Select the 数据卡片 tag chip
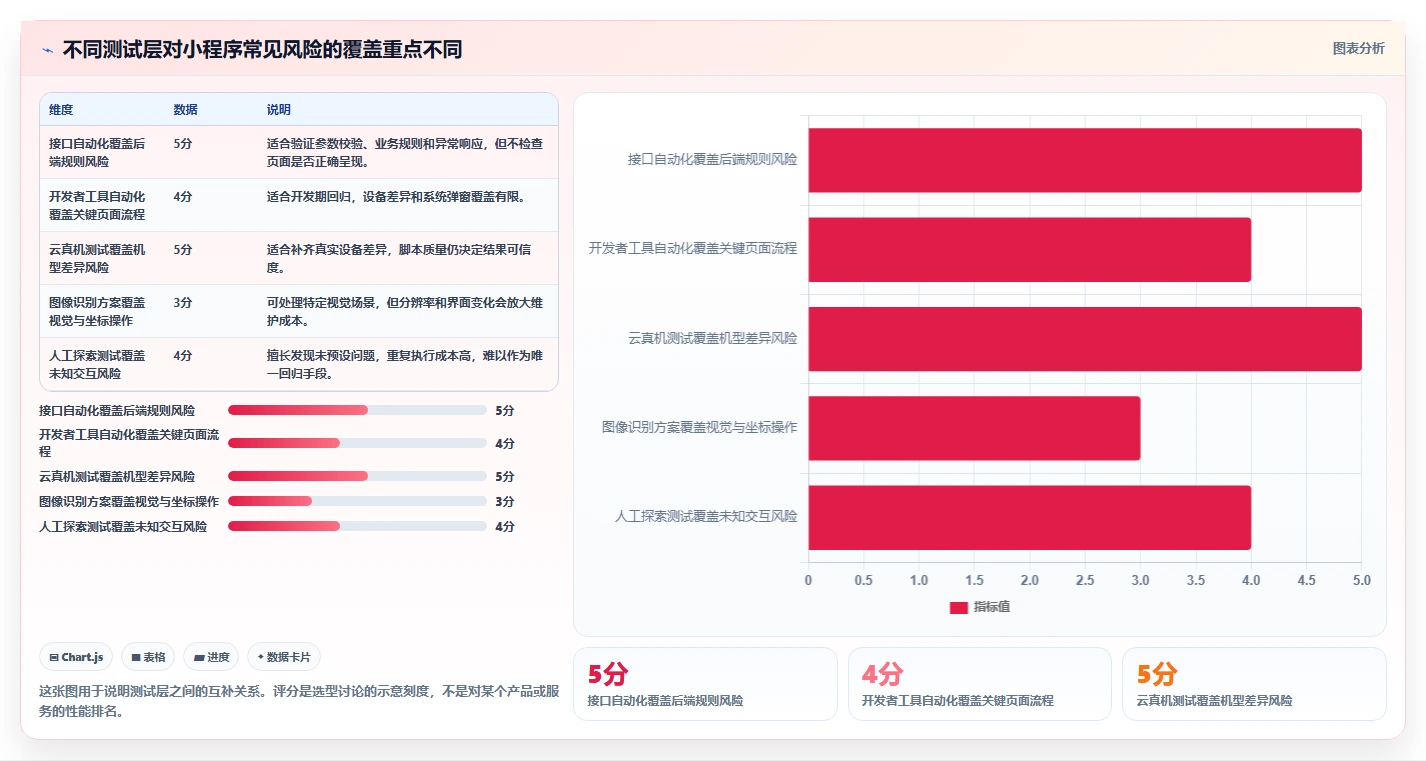This screenshot has height=761, width=1426. point(284,657)
